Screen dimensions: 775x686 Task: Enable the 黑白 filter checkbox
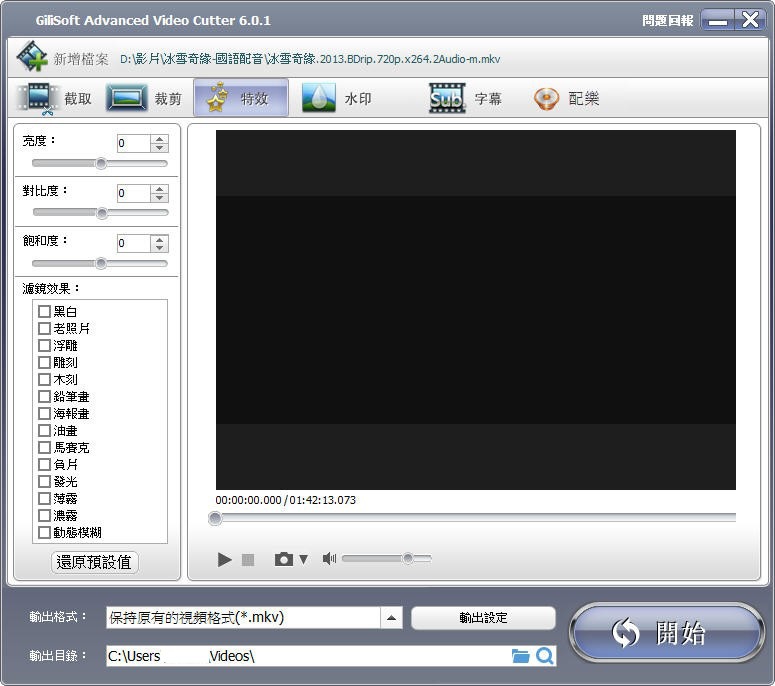[44, 311]
